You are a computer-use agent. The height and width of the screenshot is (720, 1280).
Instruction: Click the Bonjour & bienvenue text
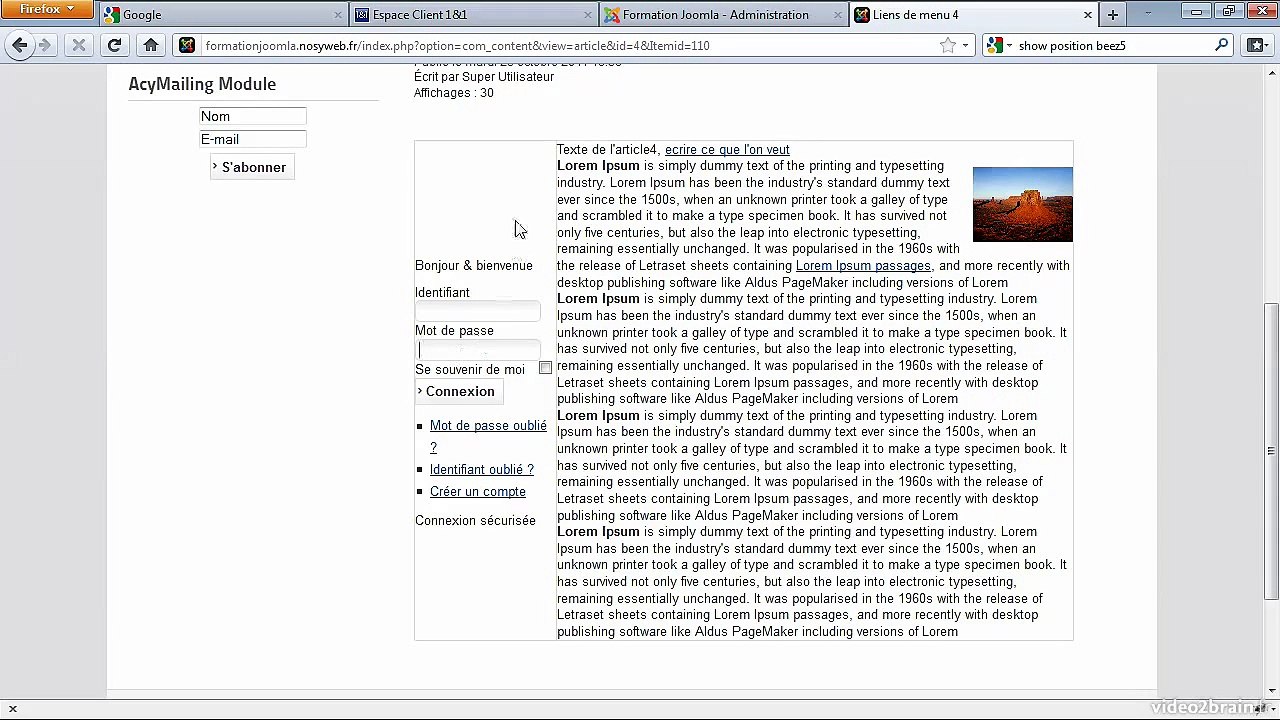474,265
